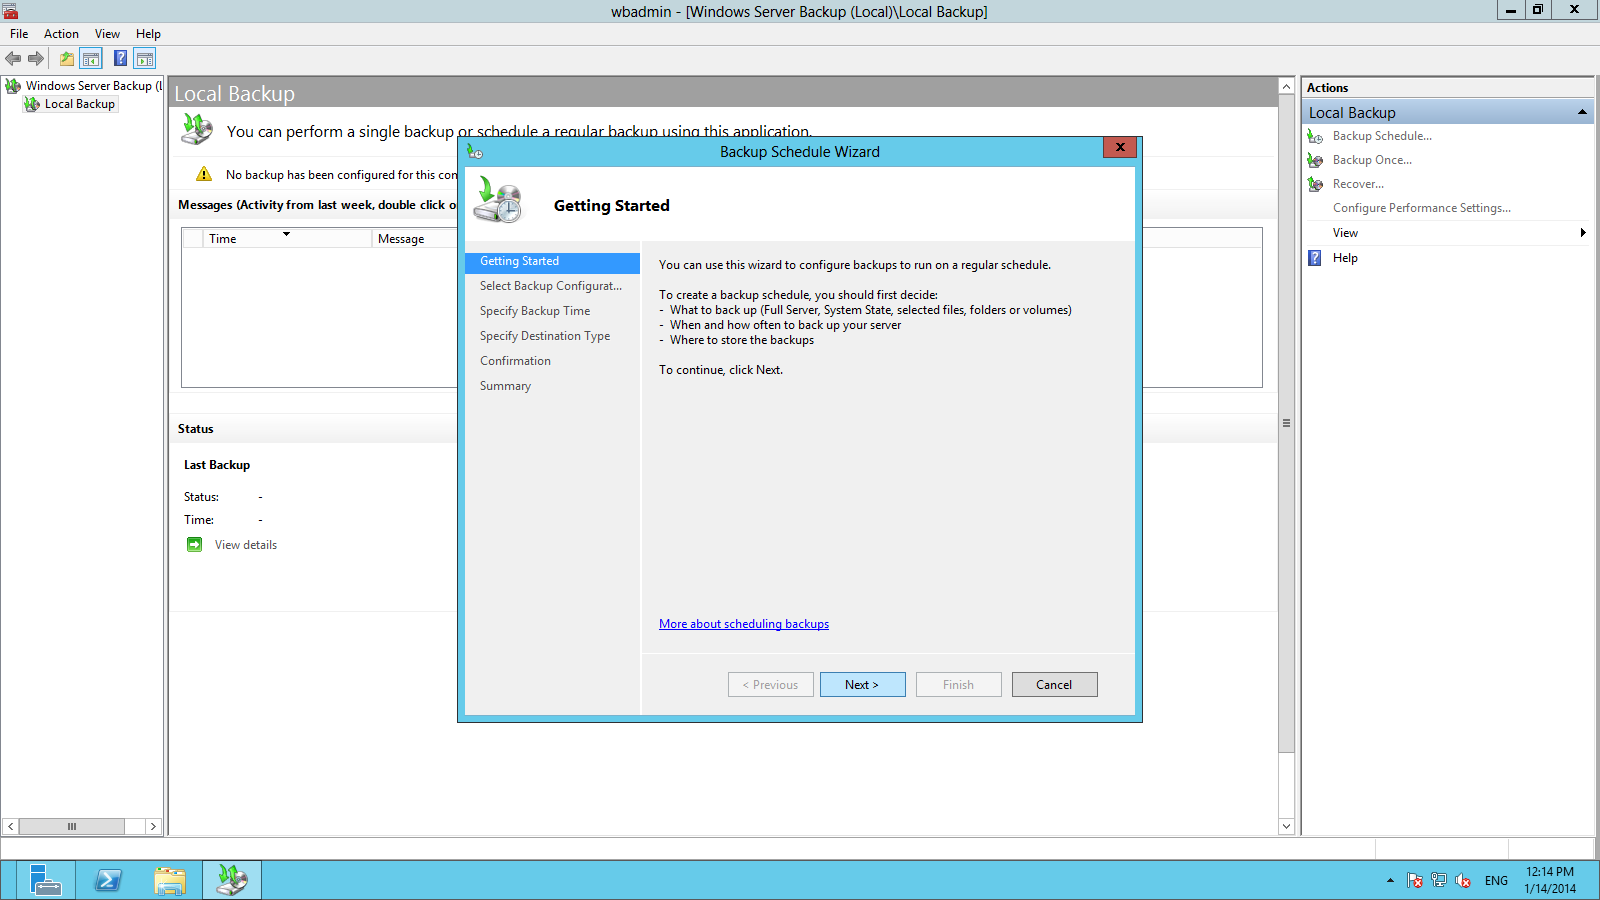The width and height of the screenshot is (1600, 900).
Task: Click Cancel in the wizard
Action: point(1054,685)
